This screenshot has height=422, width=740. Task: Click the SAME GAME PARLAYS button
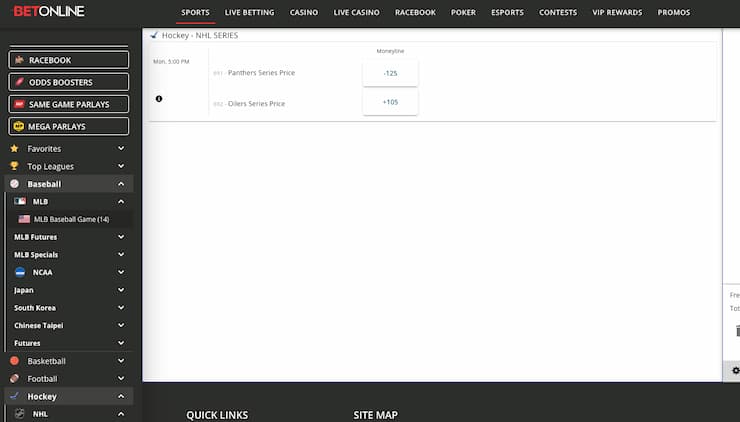[x=68, y=104]
